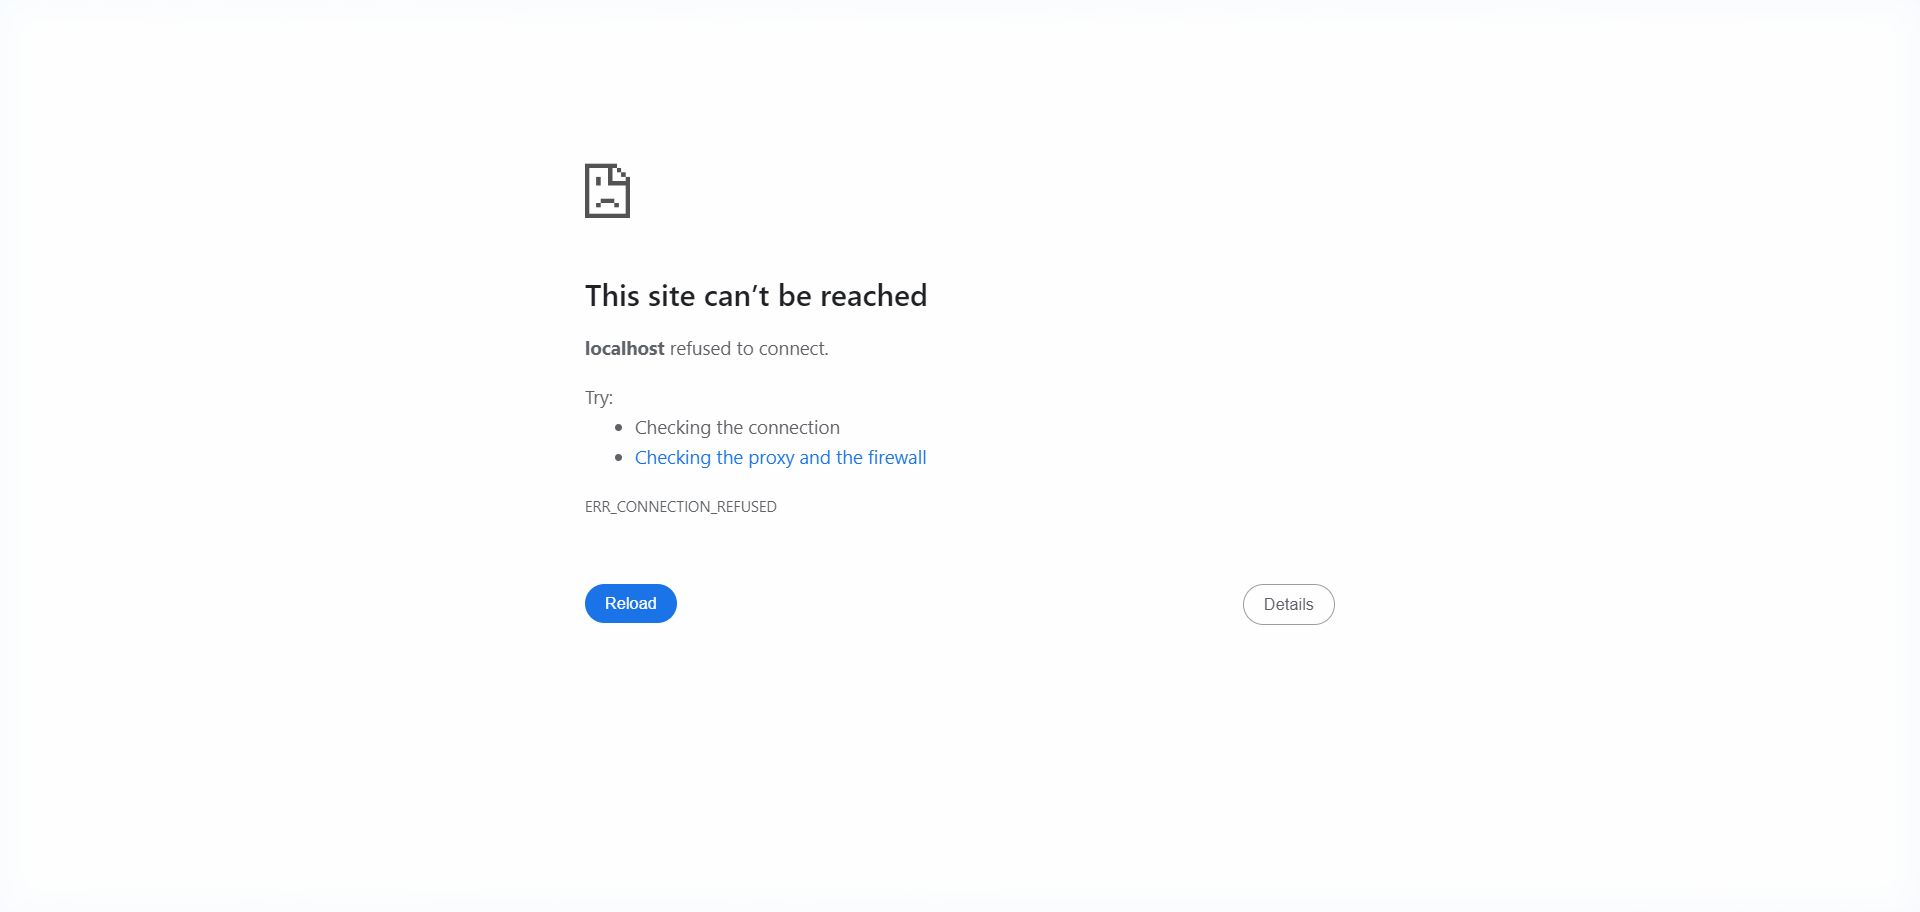Image resolution: width=1920 pixels, height=912 pixels.
Task: Click the bullet before the proxy and firewall link
Action: coord(619,458)
